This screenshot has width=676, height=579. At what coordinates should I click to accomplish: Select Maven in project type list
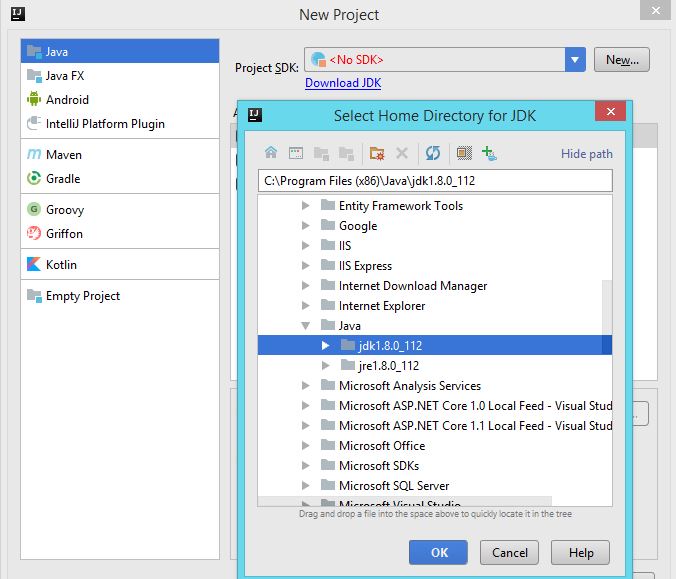(64, 155)
